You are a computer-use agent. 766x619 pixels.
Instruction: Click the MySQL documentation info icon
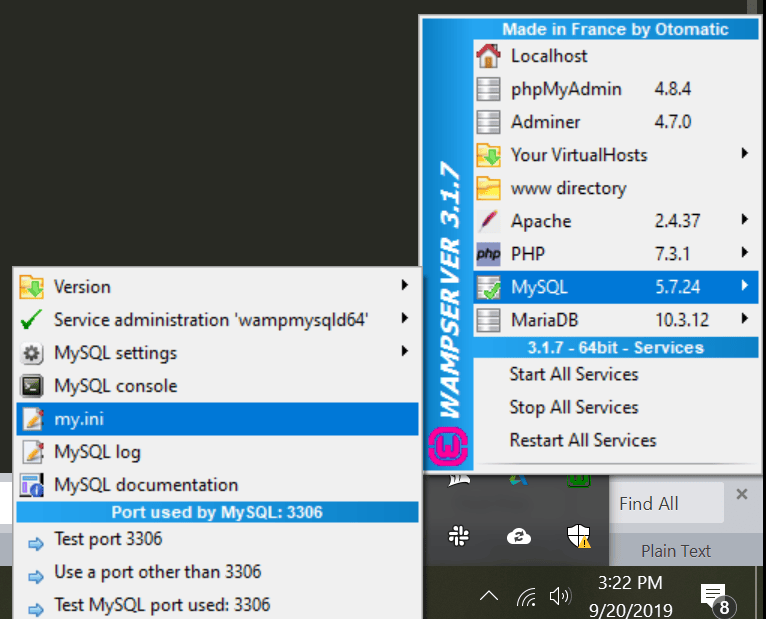click(32, 485)
